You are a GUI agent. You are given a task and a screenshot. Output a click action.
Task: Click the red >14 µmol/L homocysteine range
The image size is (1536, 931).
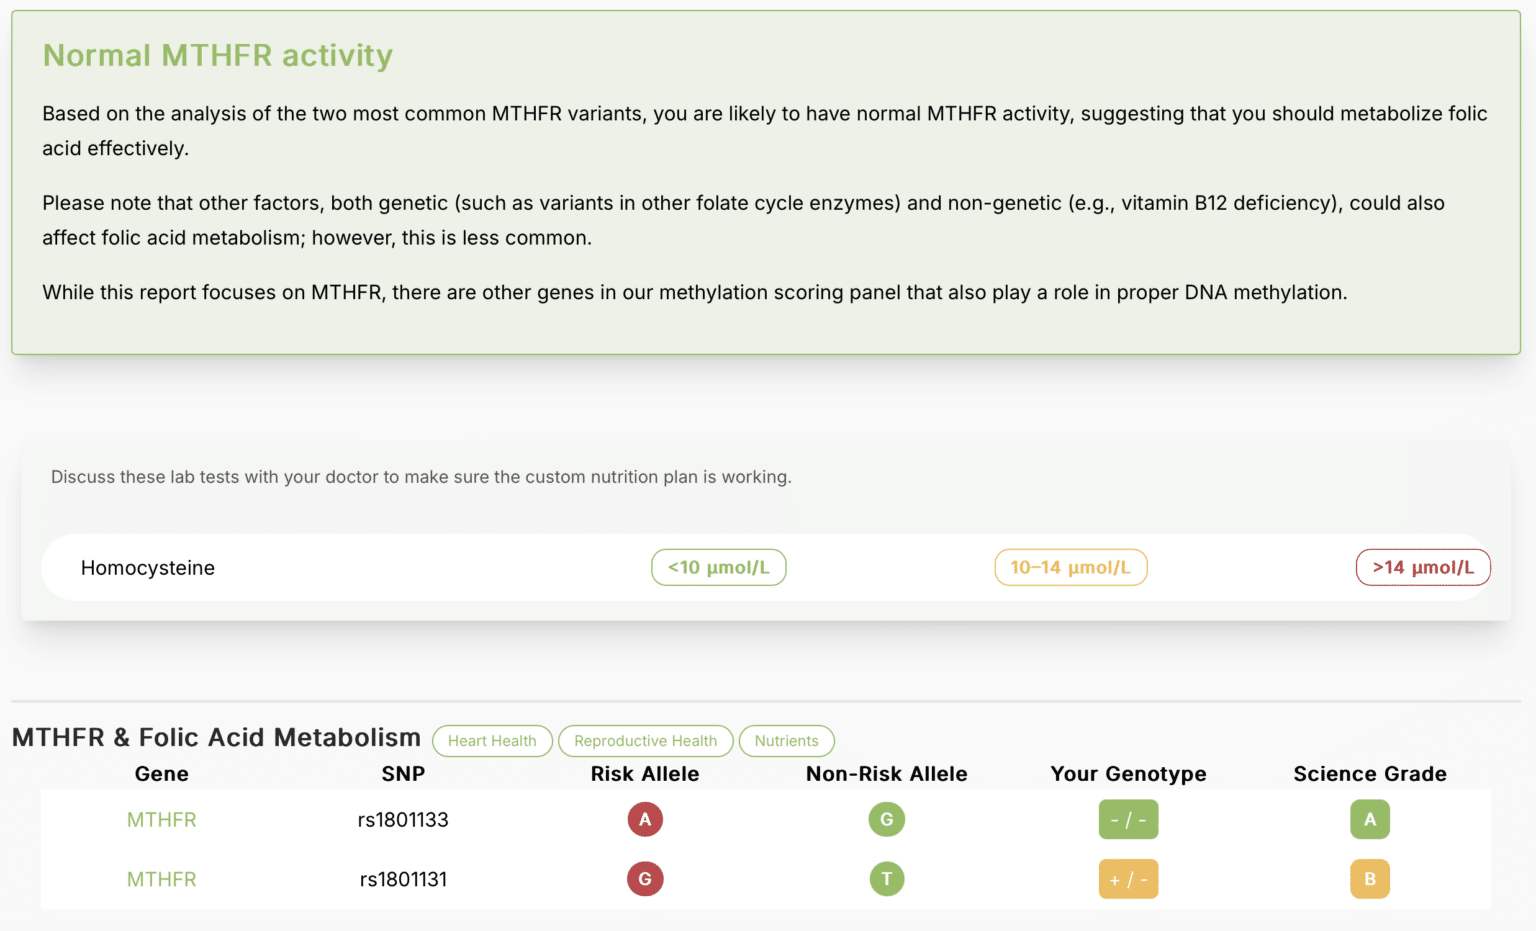point(1422,567)
